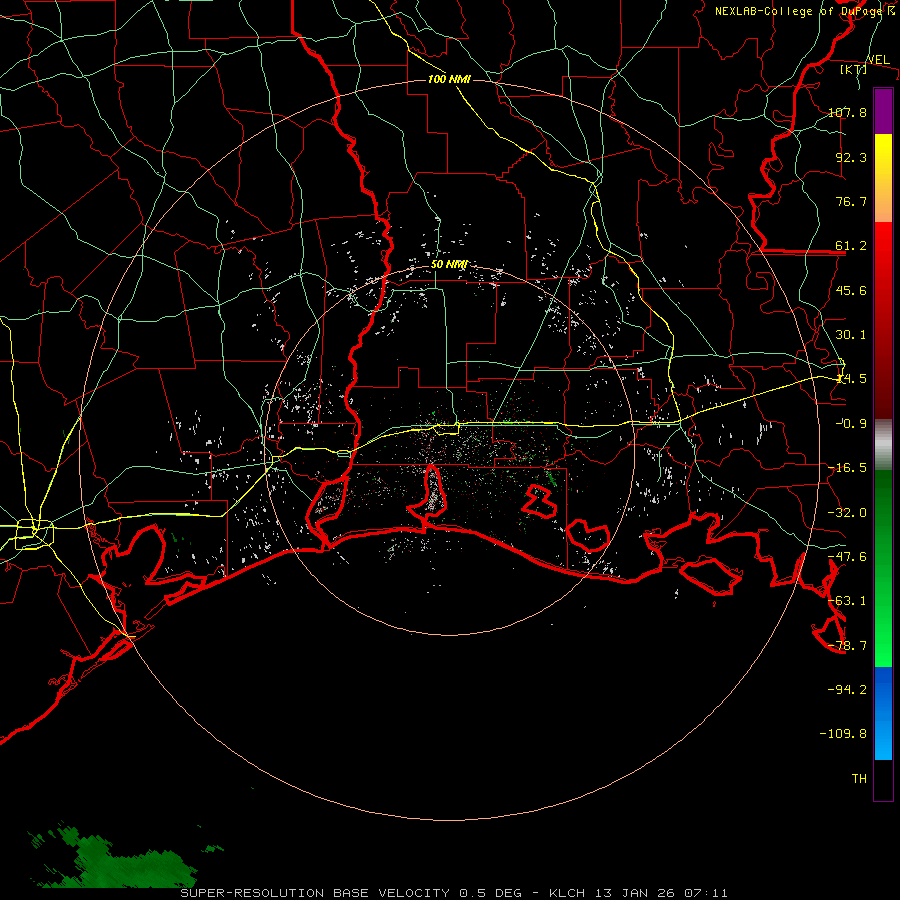Click the 107.8 velocity scale value
Image resolution: width=900 pixels, height=900 pixels.
847,112
